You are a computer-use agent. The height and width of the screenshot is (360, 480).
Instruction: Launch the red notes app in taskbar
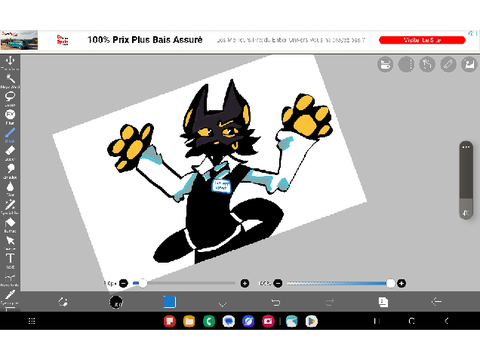click(170, 321)
